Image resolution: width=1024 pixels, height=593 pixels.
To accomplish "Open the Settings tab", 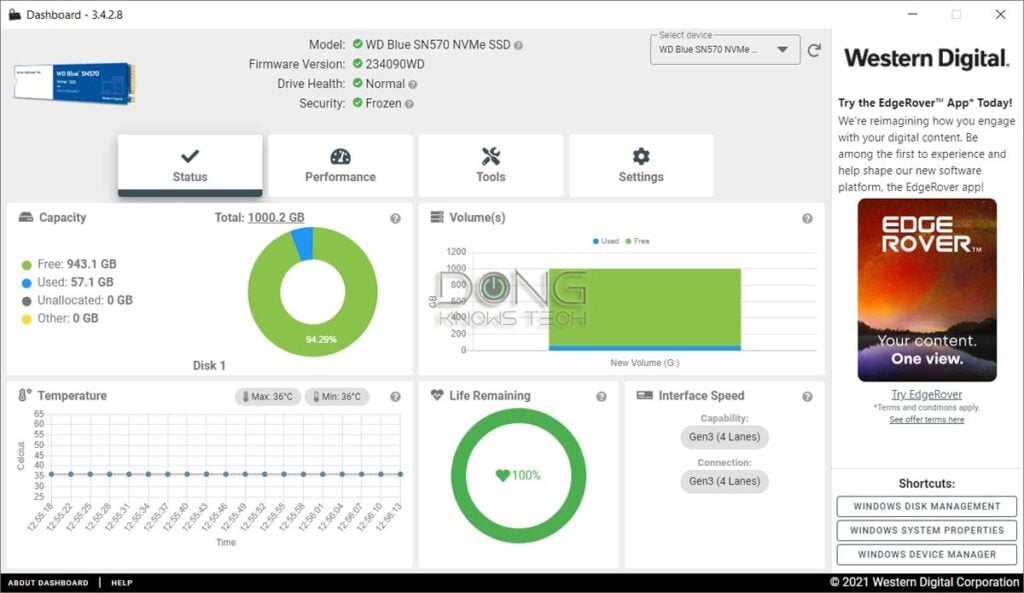I will pyautogui.click(x=641, y=165).
